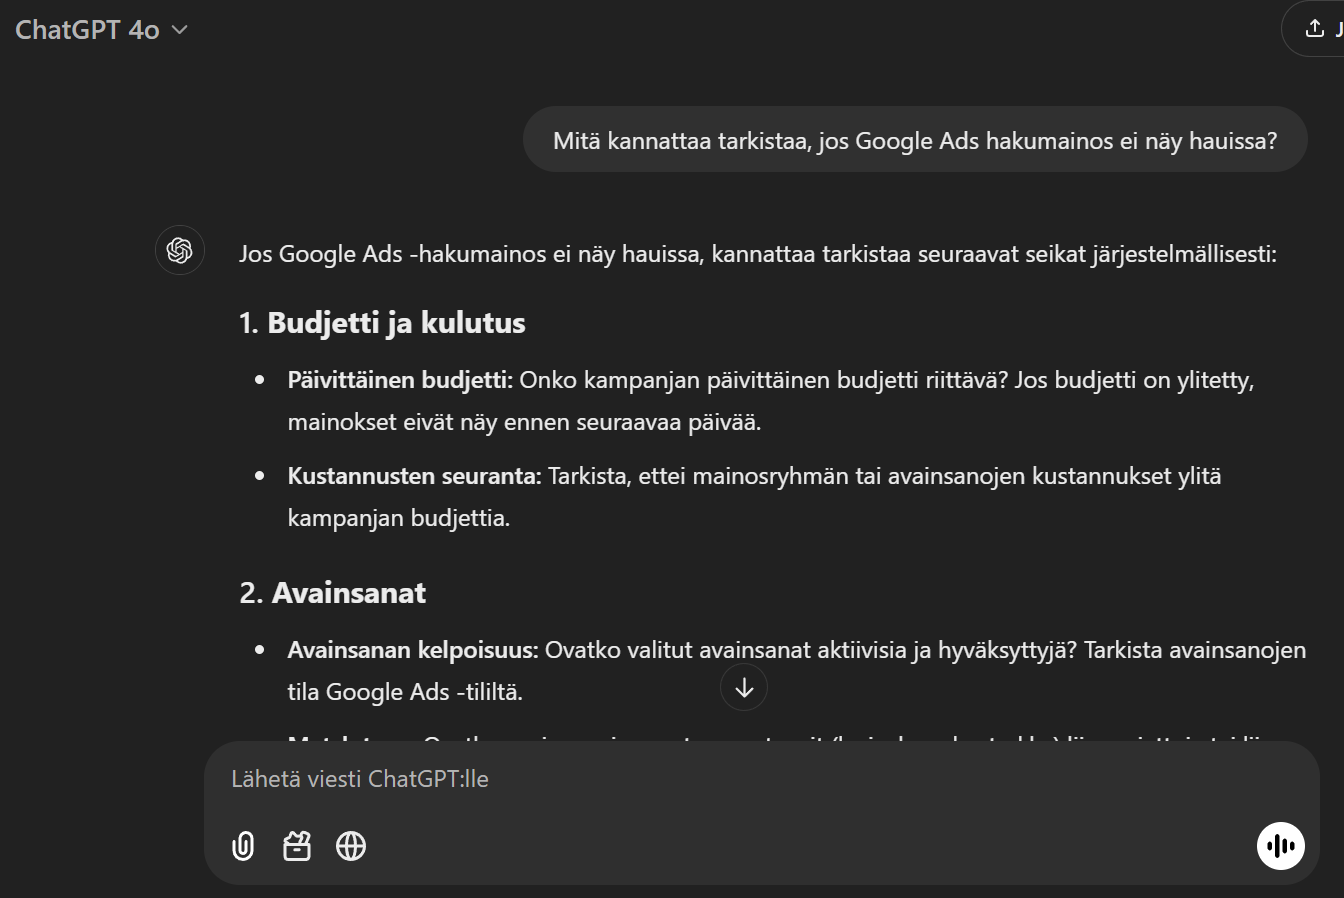Open the ChatGPT 4o model selector

pos(101,30)
